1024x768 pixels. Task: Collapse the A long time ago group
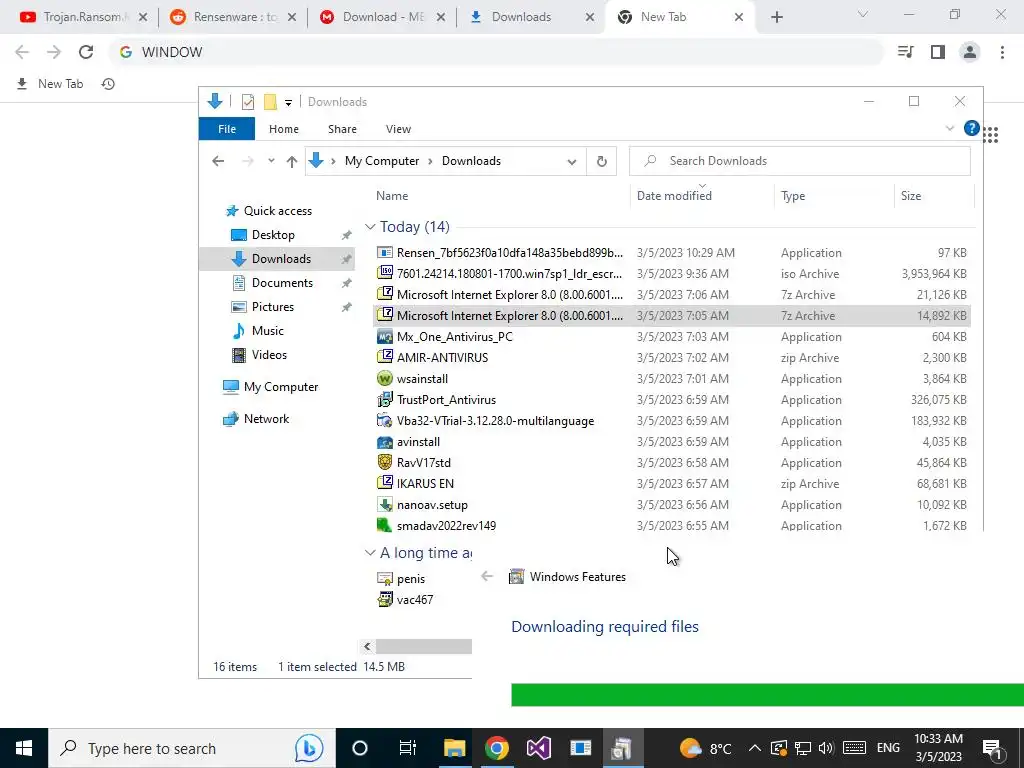(x=370, y=553)
